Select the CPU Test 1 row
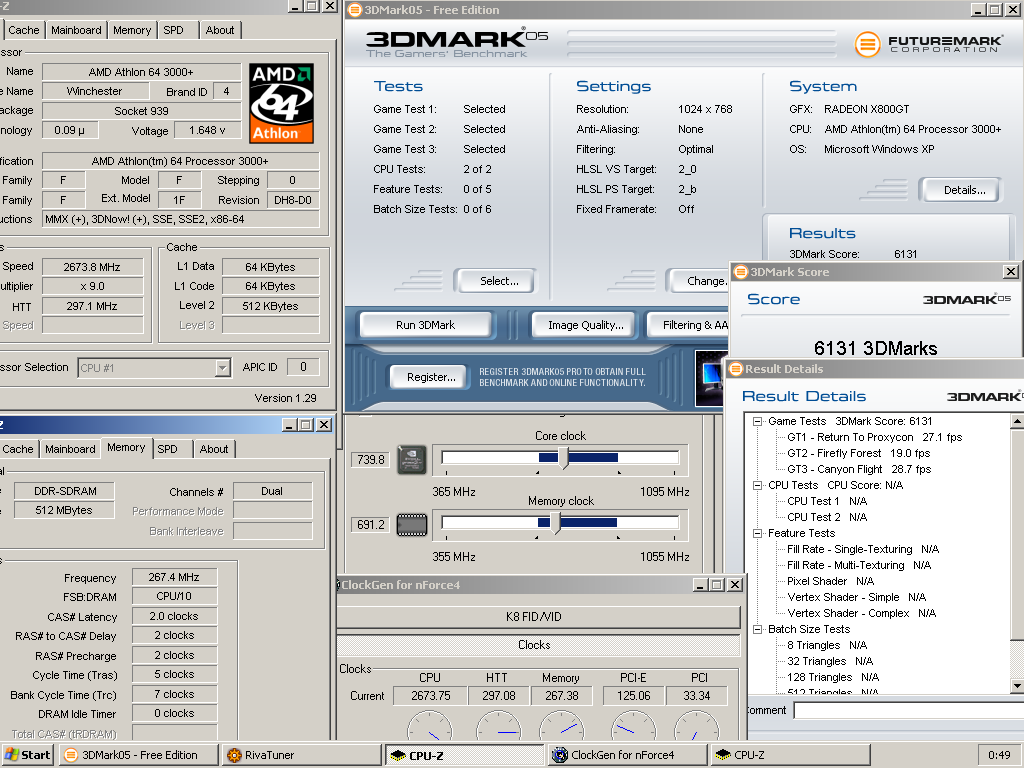Image resolution: width=1024 pixels, height=768 pixels. pyautogui.click(x=827, y=502)
